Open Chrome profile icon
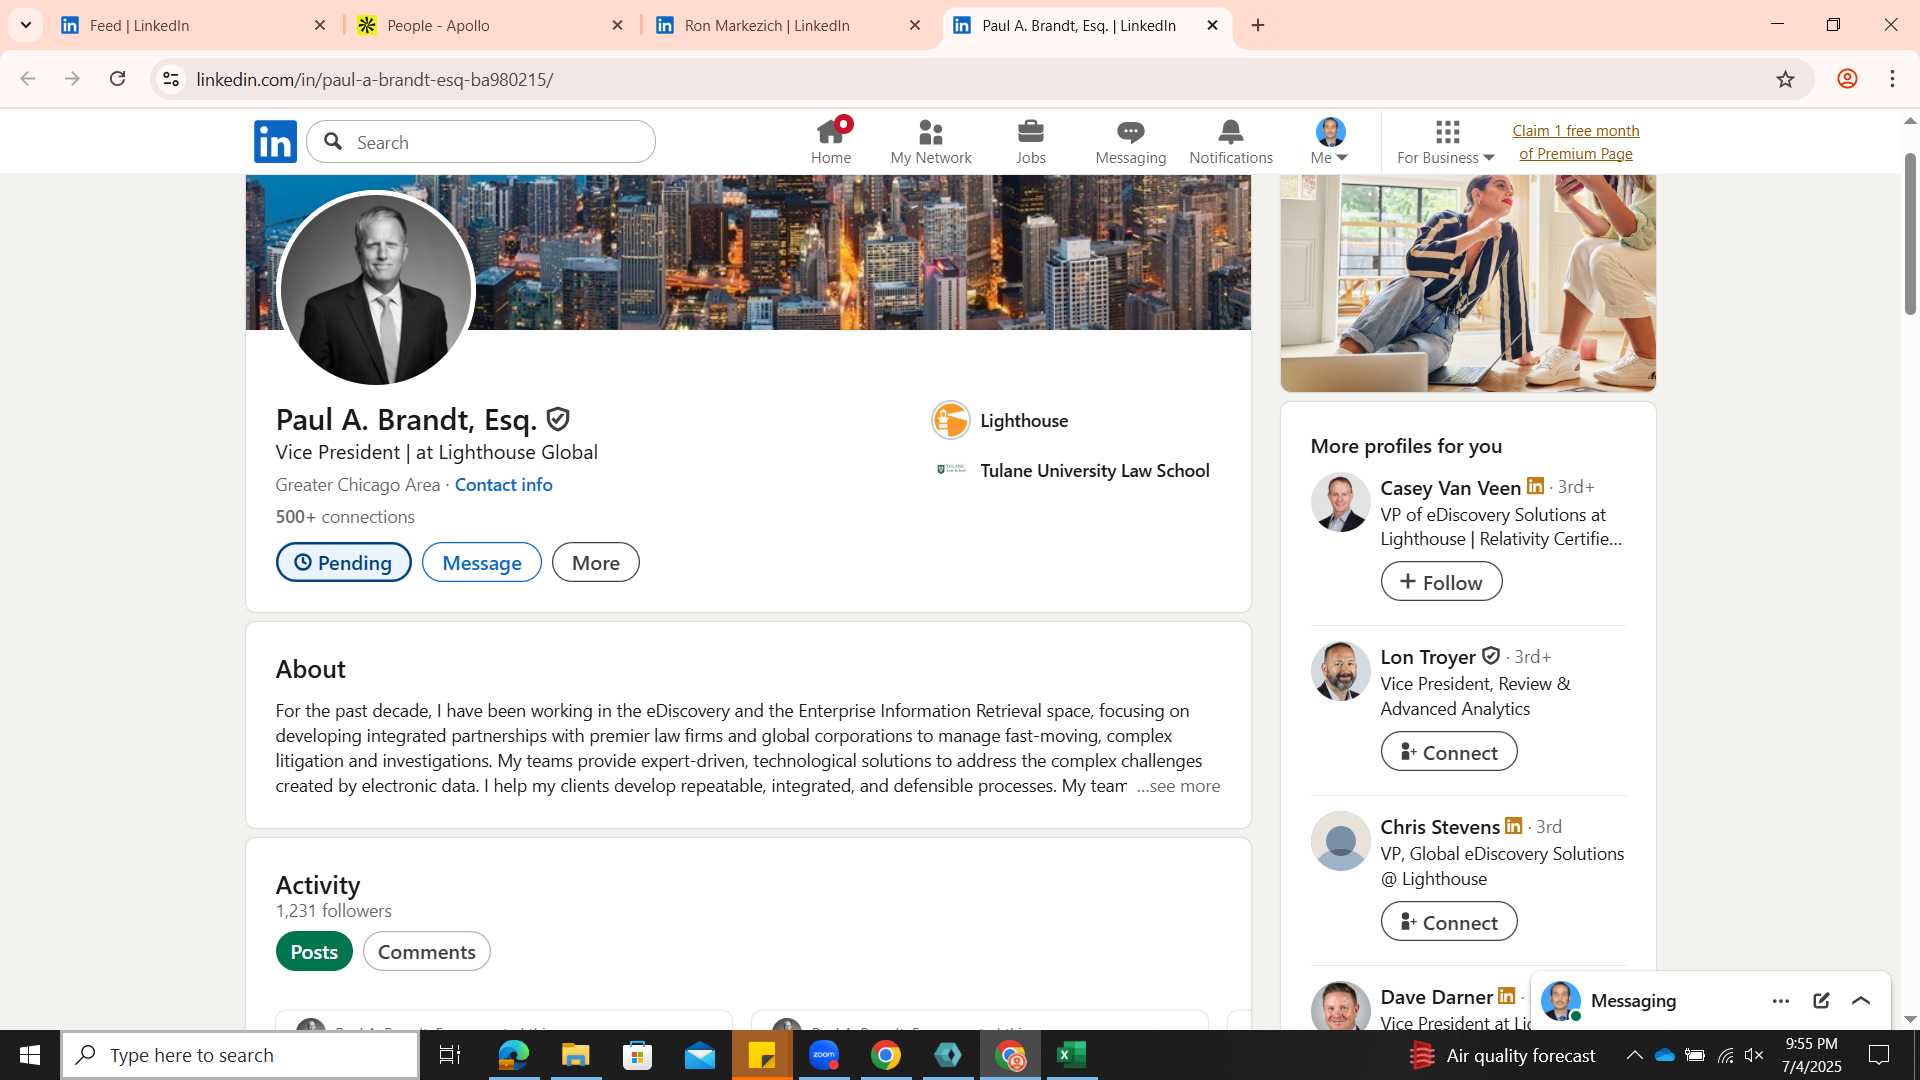This screenshot has width=1920, height=1080. tap(1847, 79)
